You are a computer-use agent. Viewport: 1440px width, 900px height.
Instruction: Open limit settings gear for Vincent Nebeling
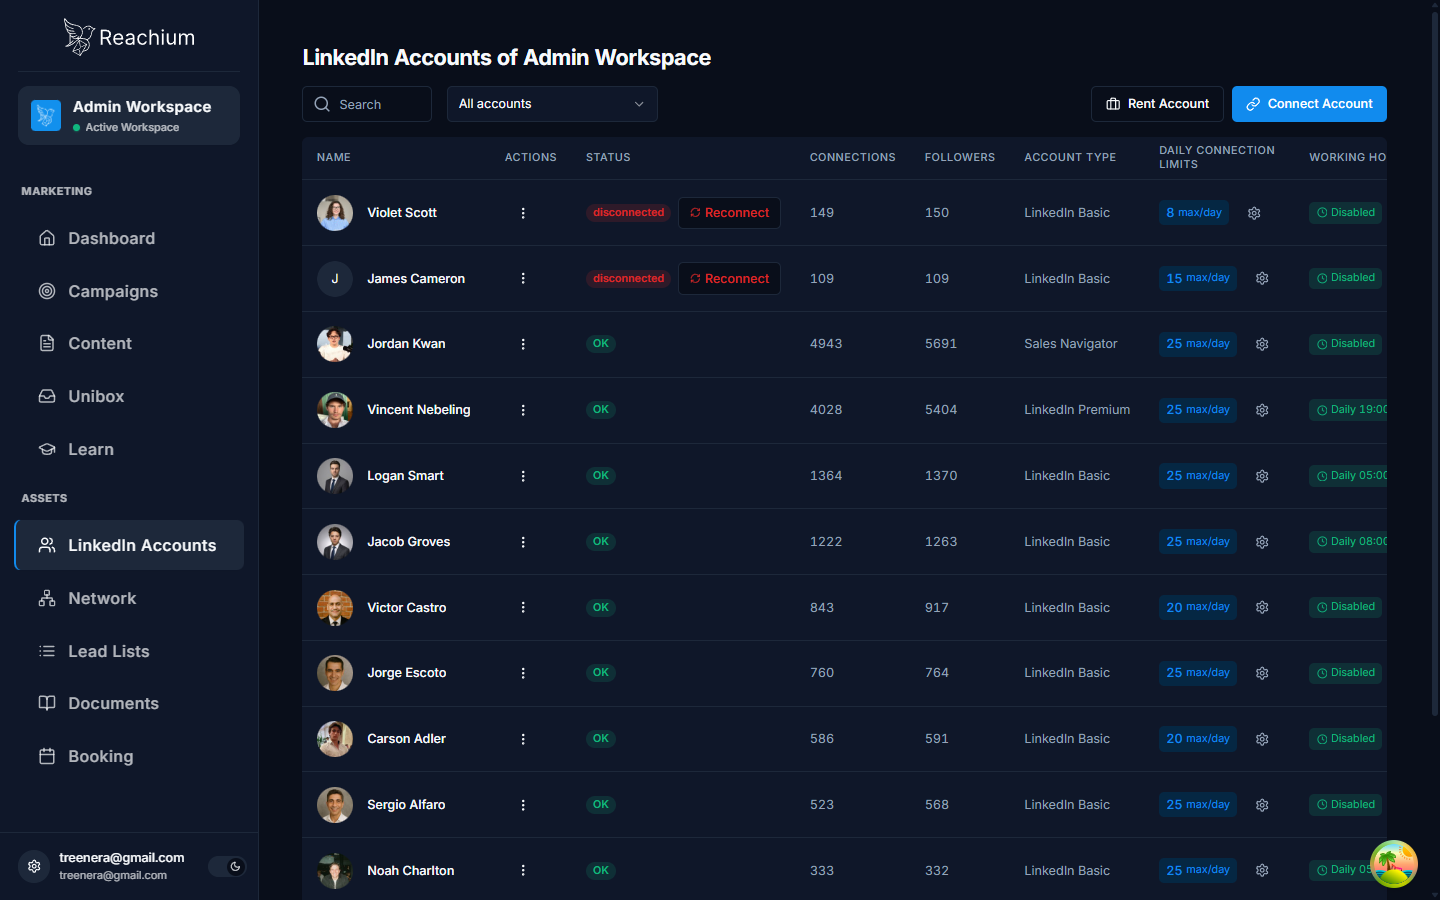click(1262, 410)
